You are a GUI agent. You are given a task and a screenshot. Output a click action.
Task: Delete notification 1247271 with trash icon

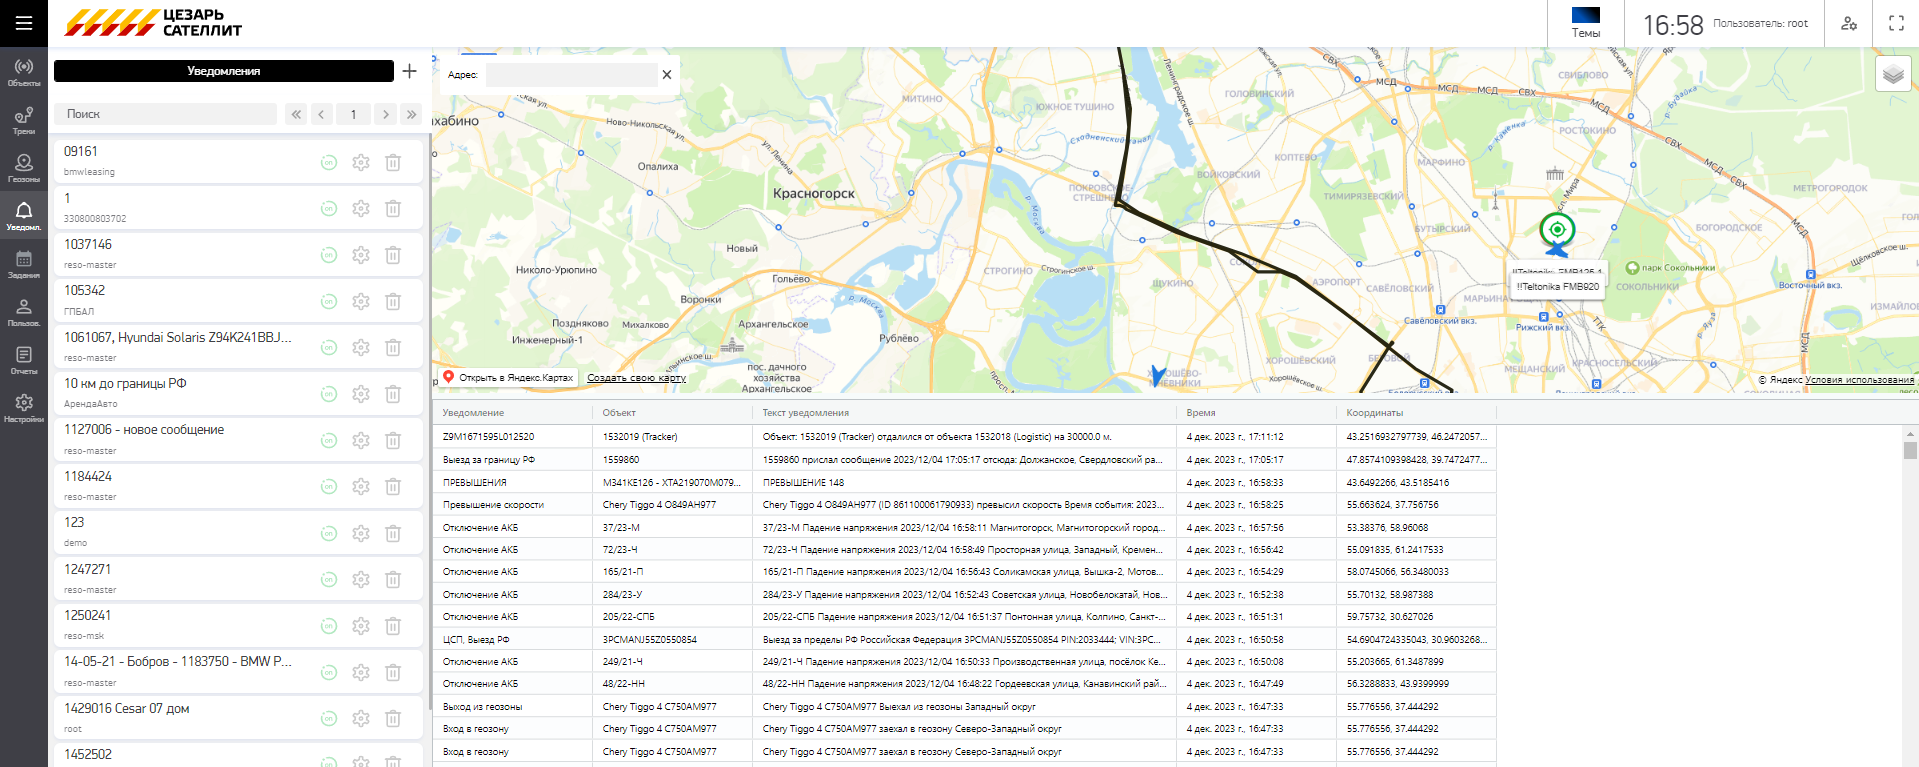(393, 579)
